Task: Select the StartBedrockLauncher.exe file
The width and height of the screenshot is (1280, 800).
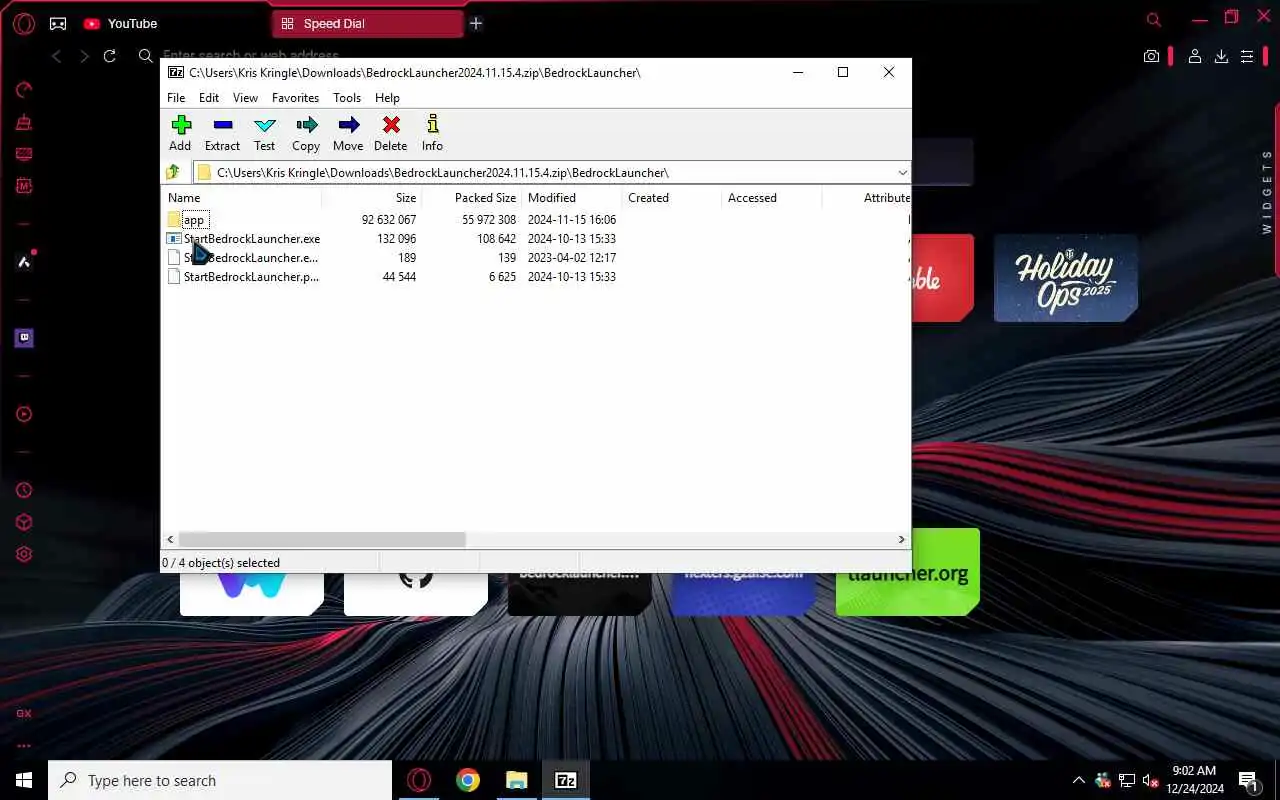Action: [243, 239]
